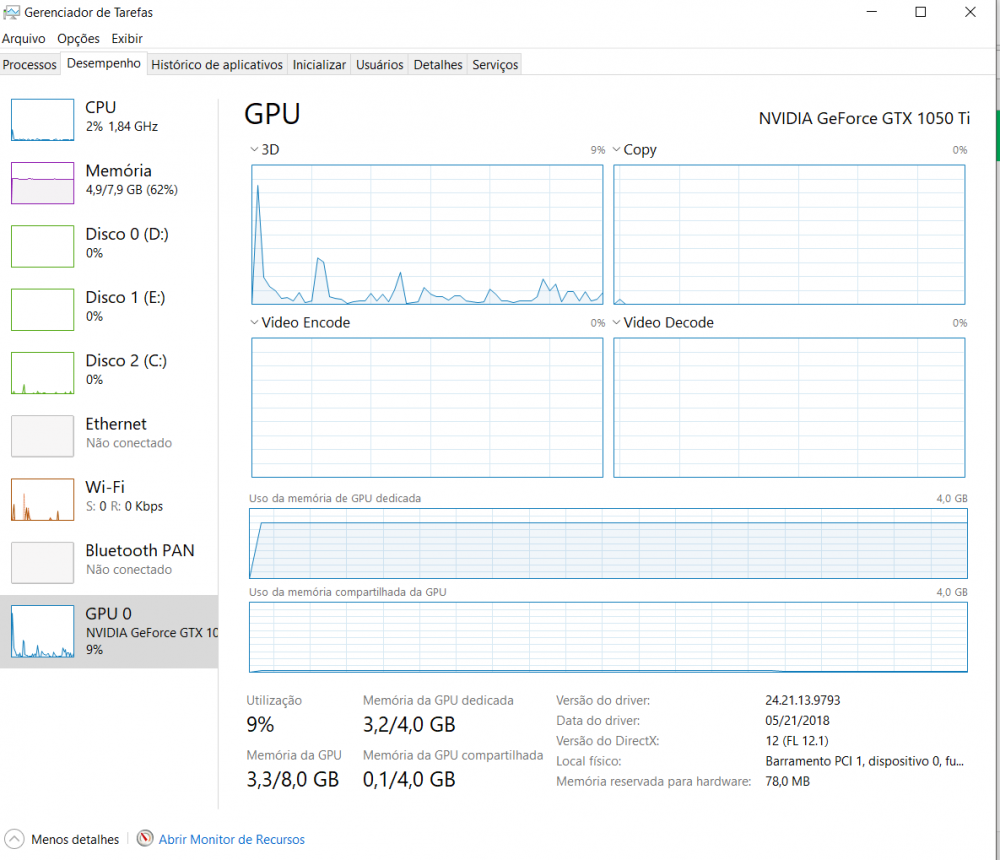
Task: Select the CPU performance graph thumbnail
Action: coord(42,120)
